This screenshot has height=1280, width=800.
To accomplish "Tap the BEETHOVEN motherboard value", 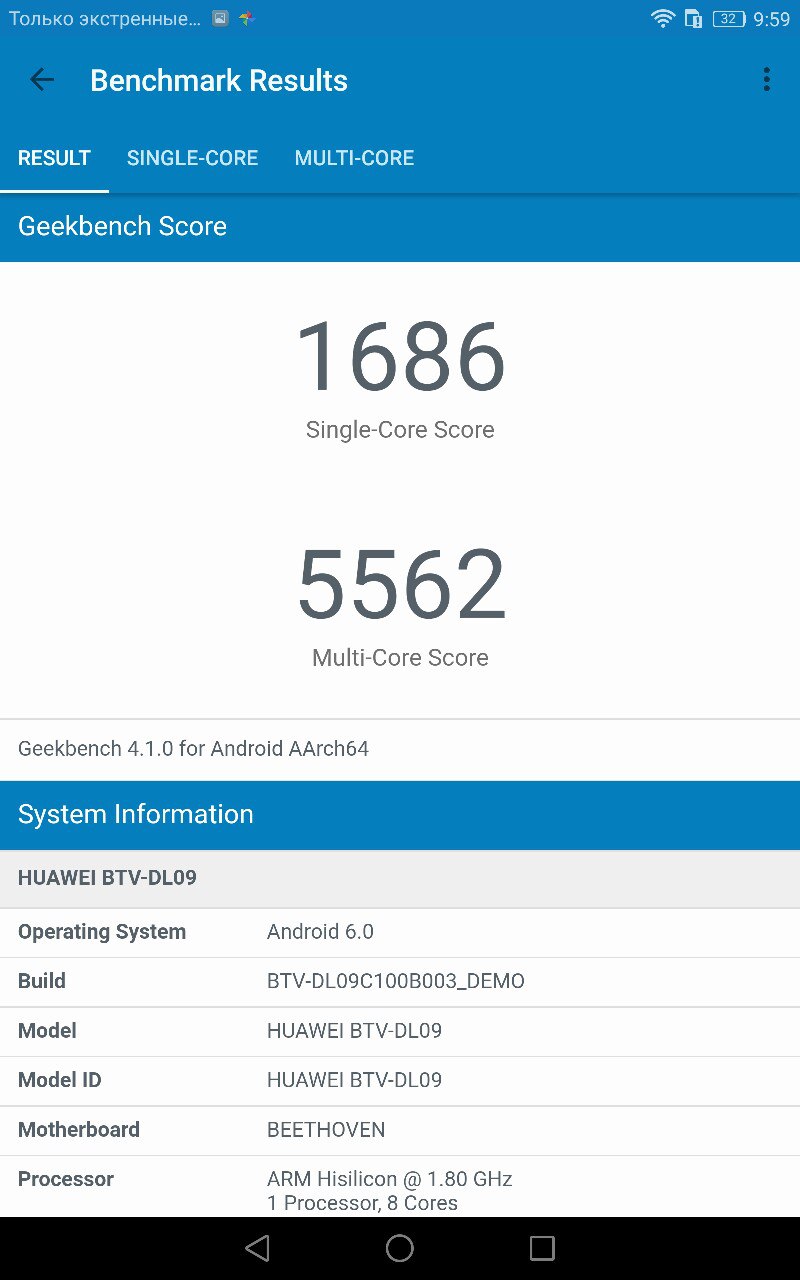I will pos(326,1130).
